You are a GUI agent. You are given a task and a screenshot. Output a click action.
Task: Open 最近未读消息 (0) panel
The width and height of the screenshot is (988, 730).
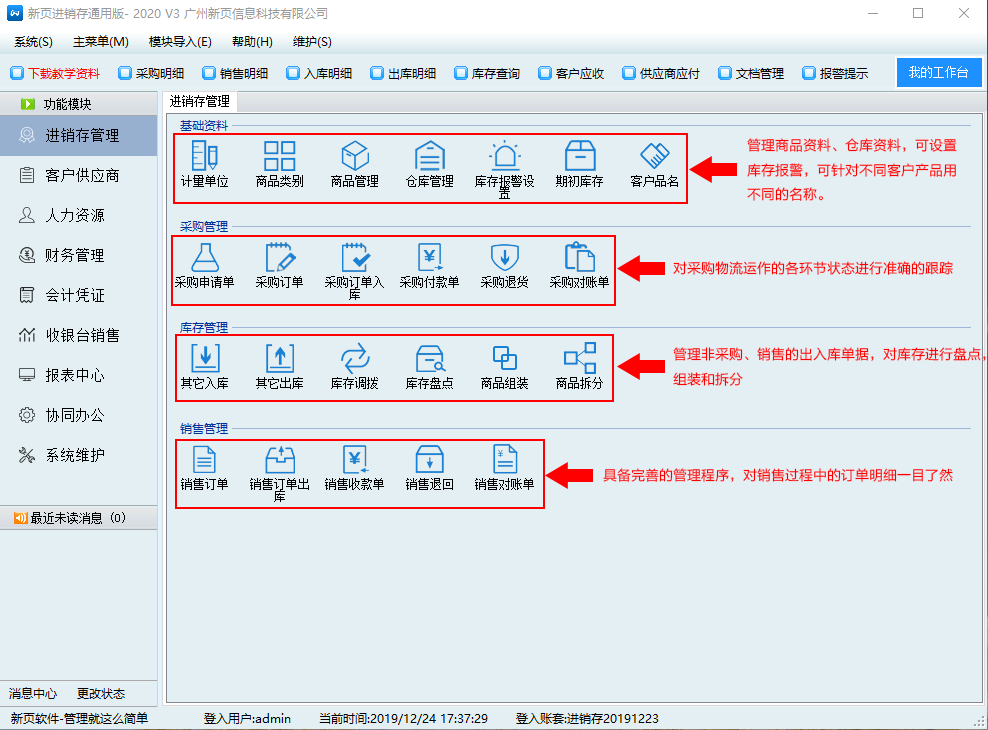pos(79,518)
